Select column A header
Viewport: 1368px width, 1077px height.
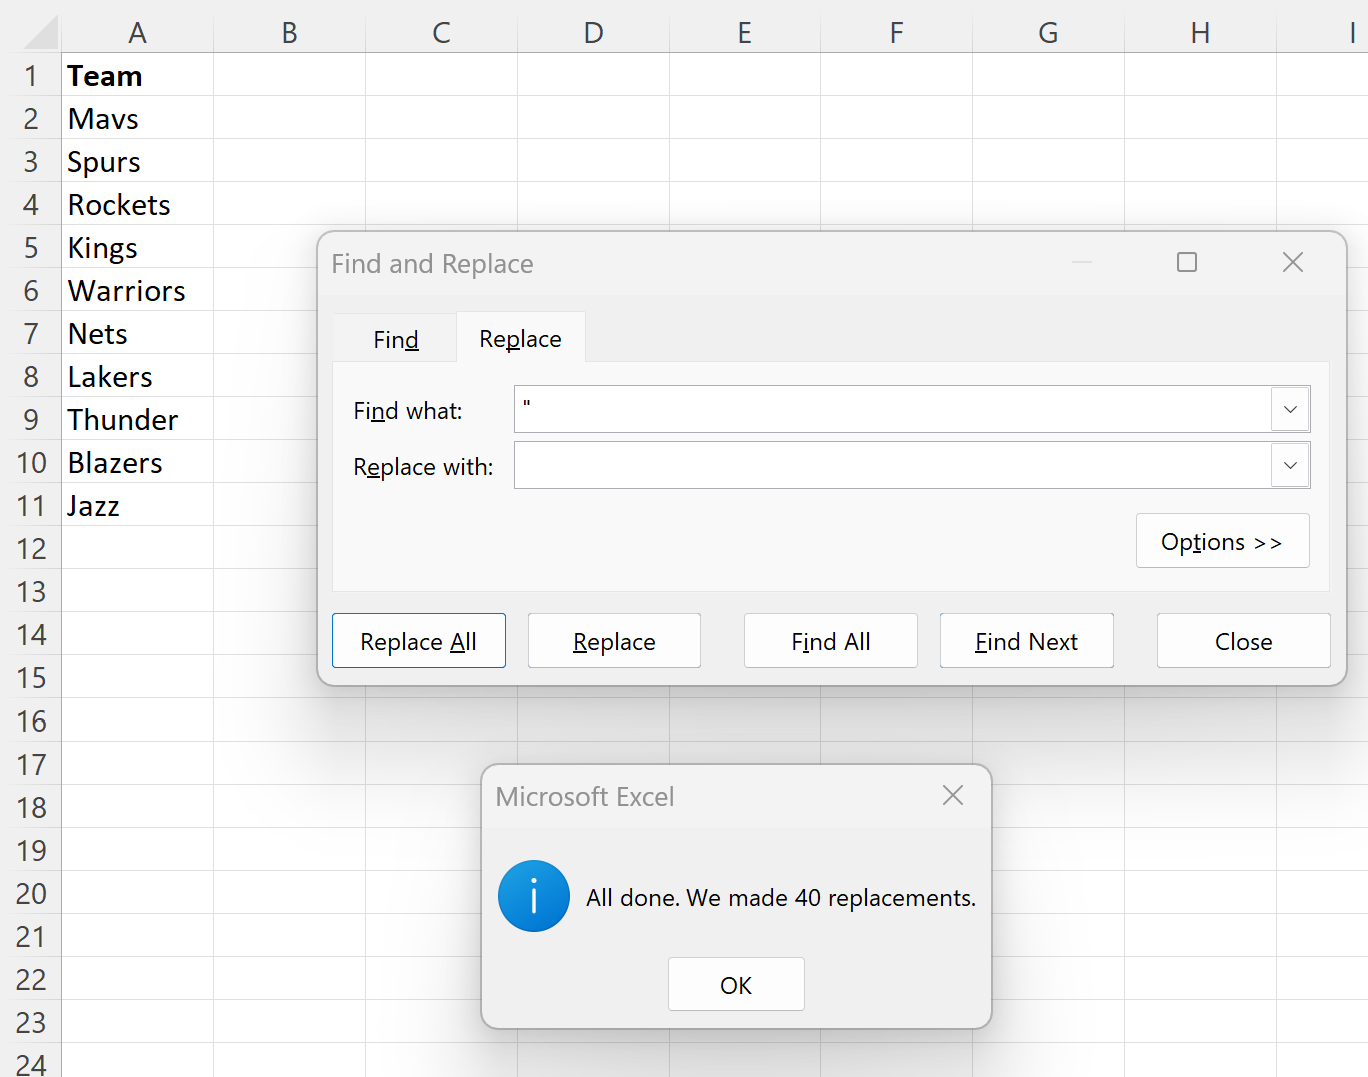[138, 32]
